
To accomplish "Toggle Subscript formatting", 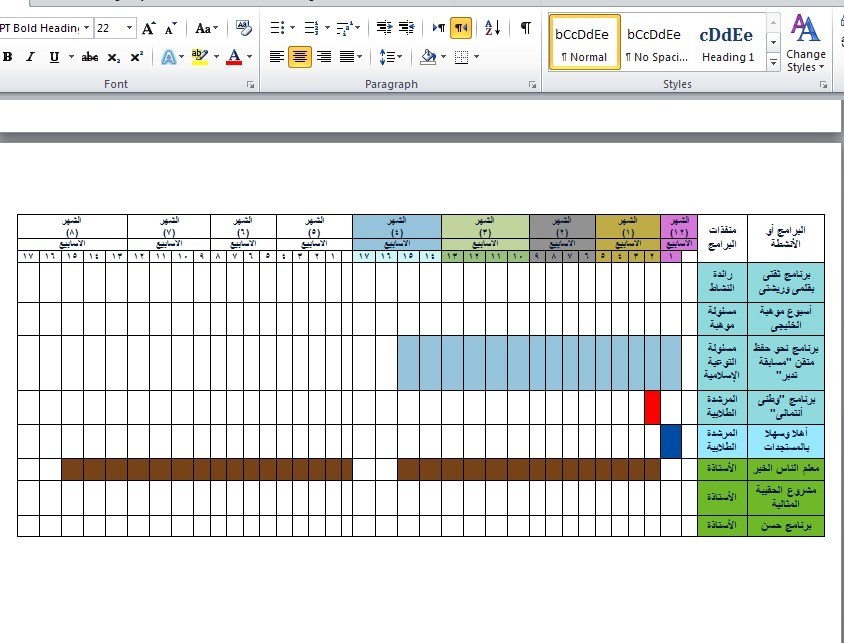I will pyautogui.click(x=114, y=56).
